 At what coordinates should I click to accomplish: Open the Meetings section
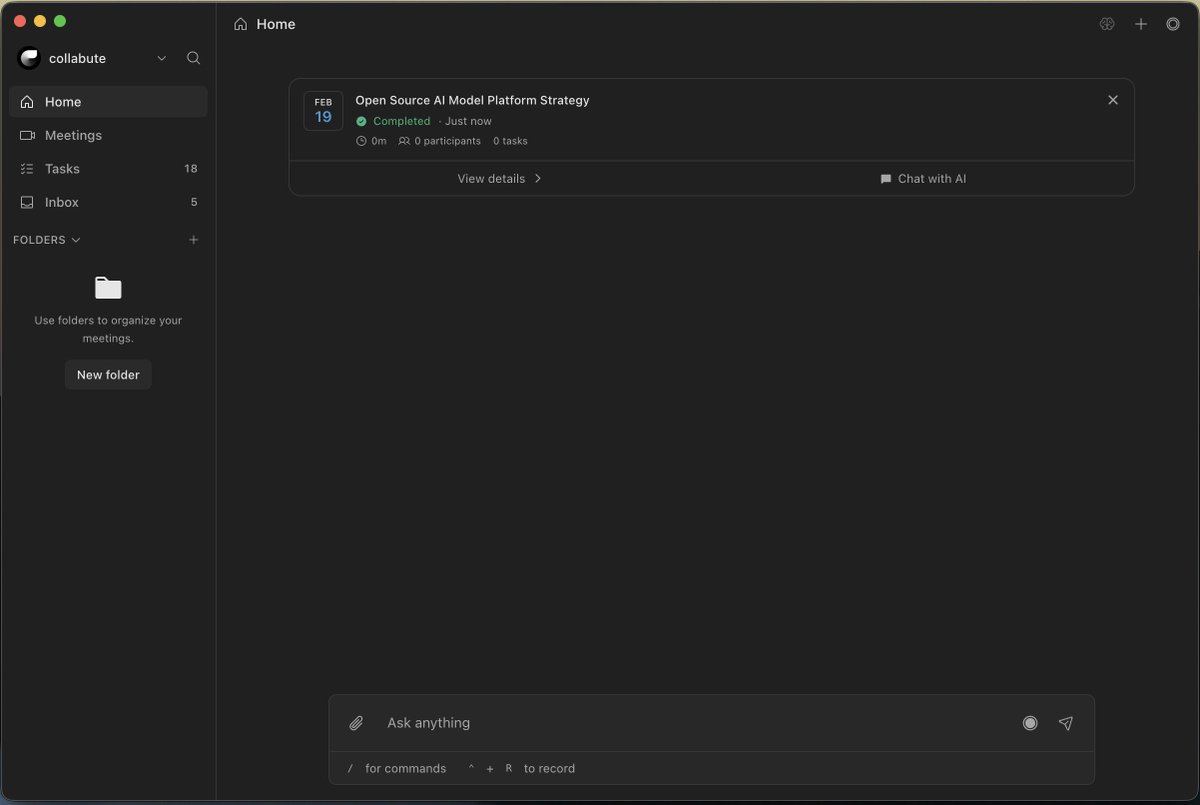[108, 135]
